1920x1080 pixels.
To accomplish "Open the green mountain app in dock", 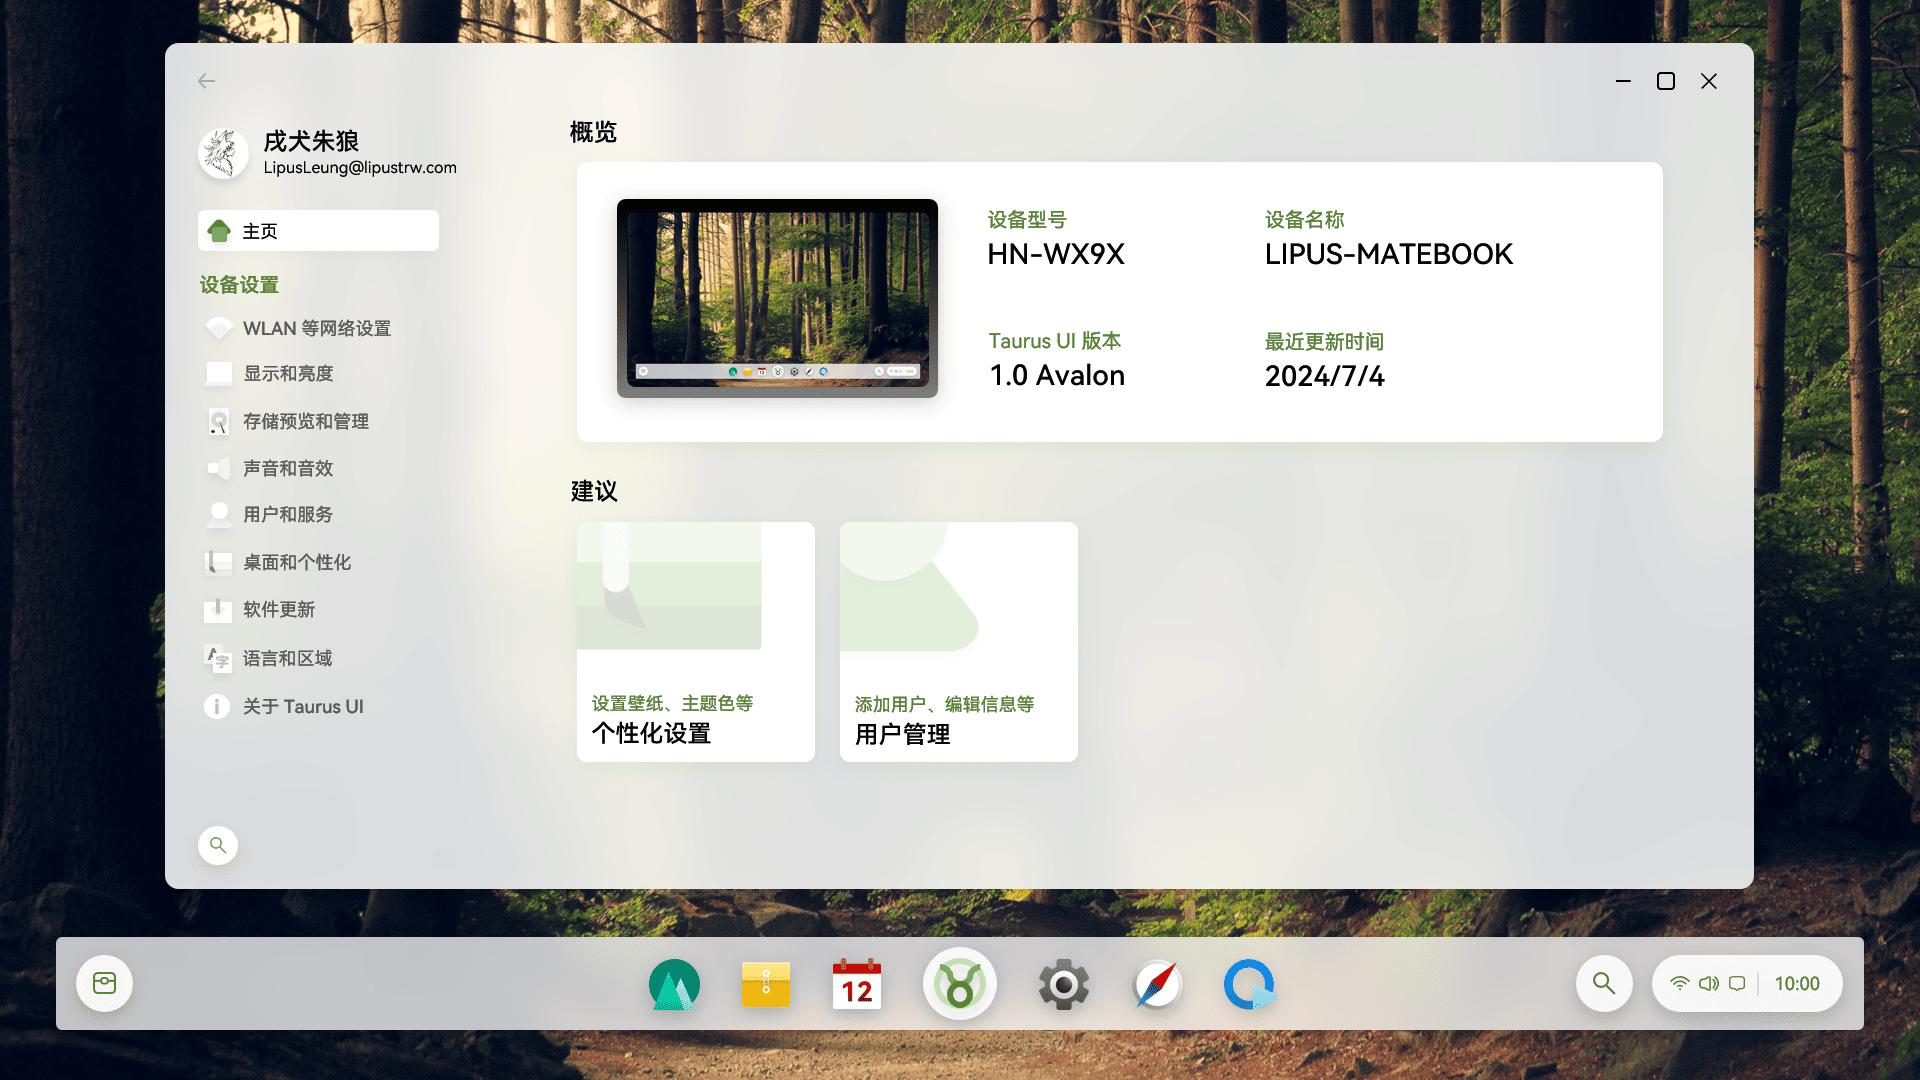I will 674,985.
